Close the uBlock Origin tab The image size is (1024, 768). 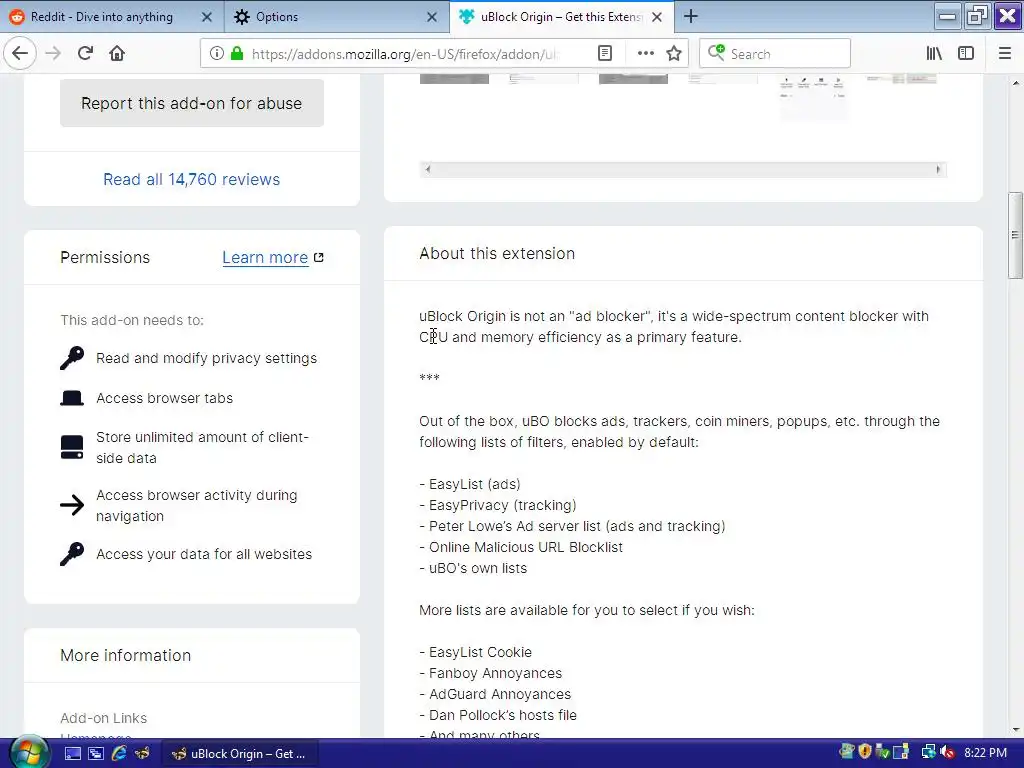[x=657, y=17]
